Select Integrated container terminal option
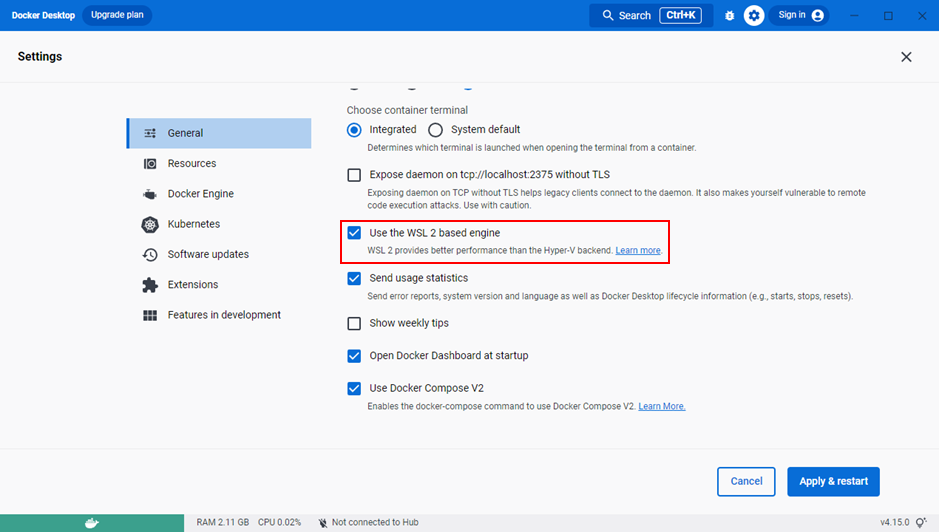 pyautogui.click(x=354, y=130)
